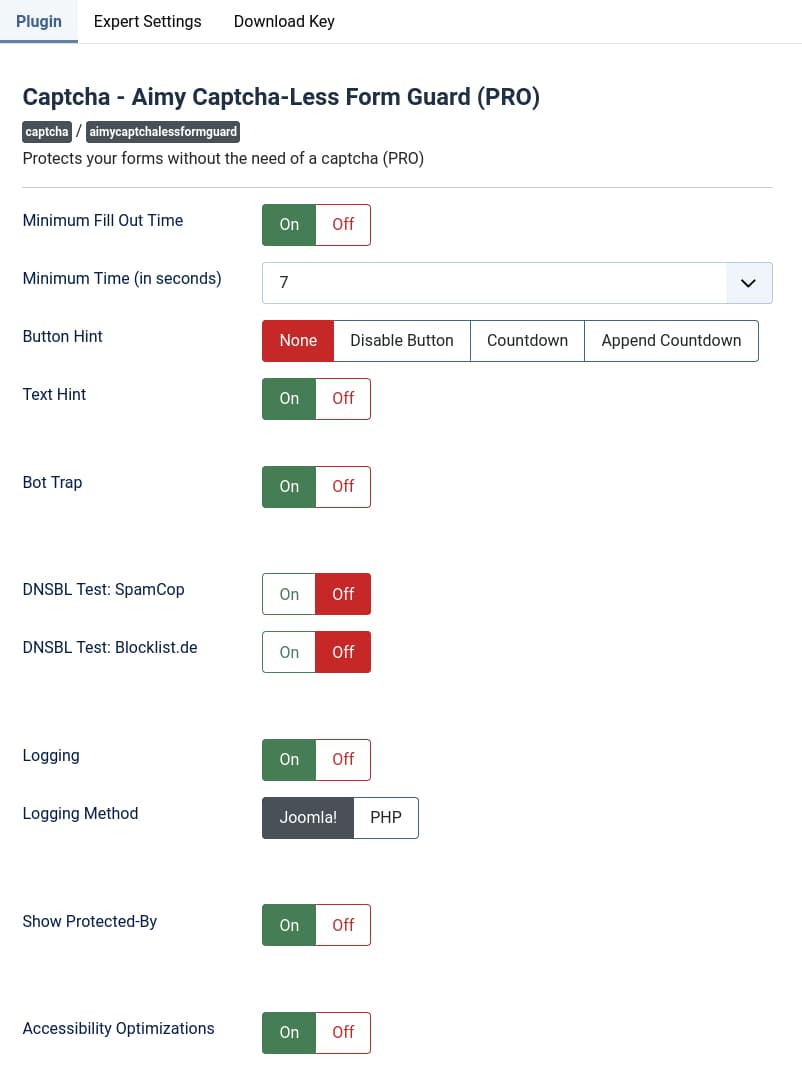Turn off the Text Hint option
This screenshot has height=1077, width=802.
[343, 399]
